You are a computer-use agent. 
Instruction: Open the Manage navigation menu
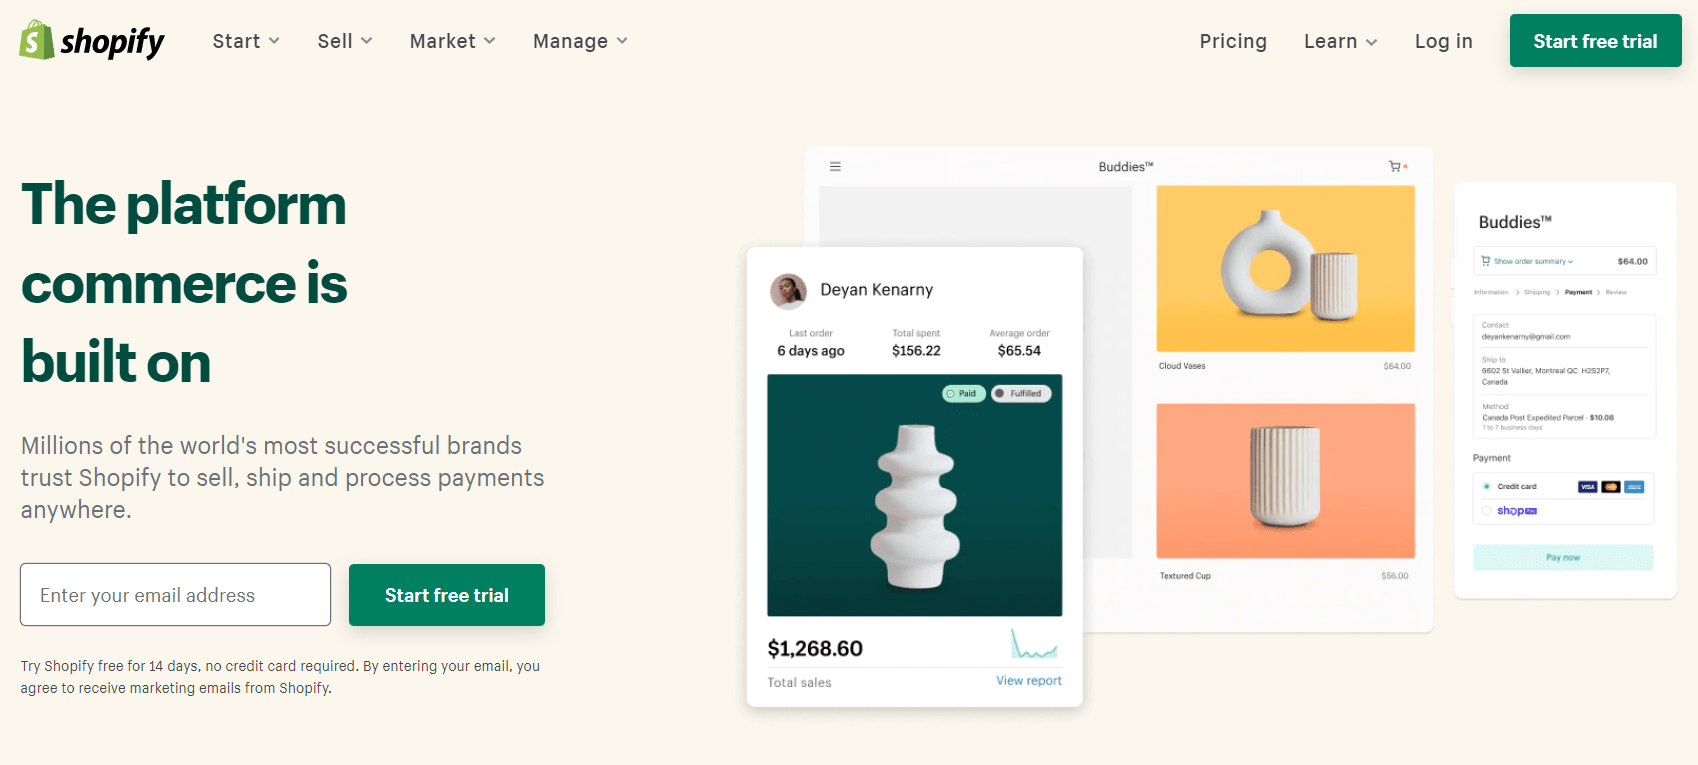(x=580, y=41)
